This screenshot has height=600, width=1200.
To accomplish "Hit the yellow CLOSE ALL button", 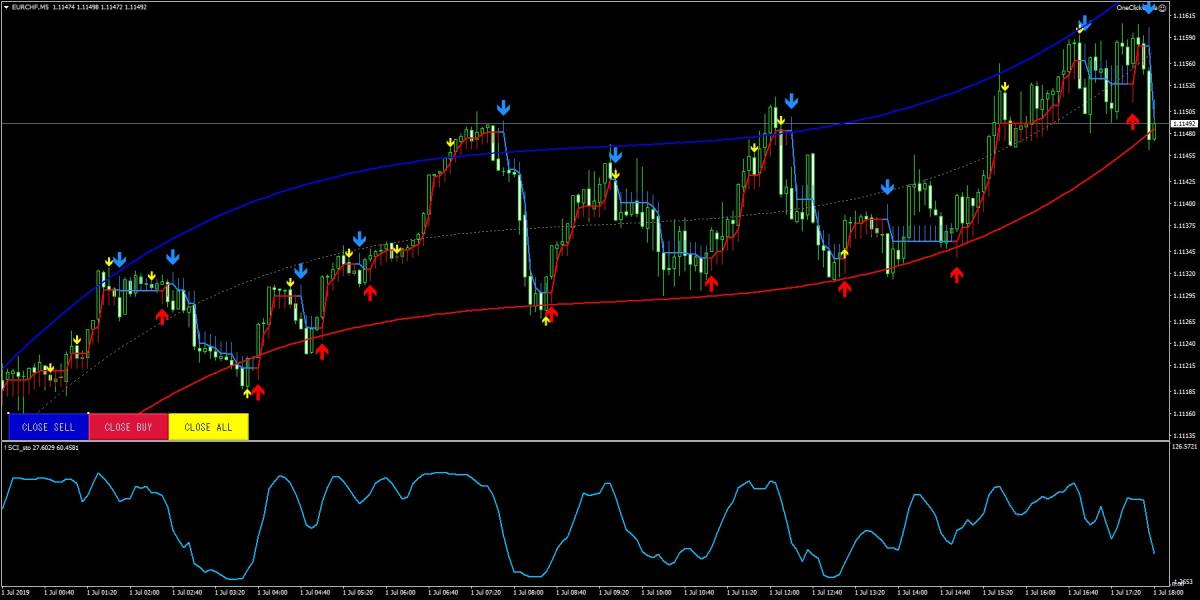I will point(208,427).
